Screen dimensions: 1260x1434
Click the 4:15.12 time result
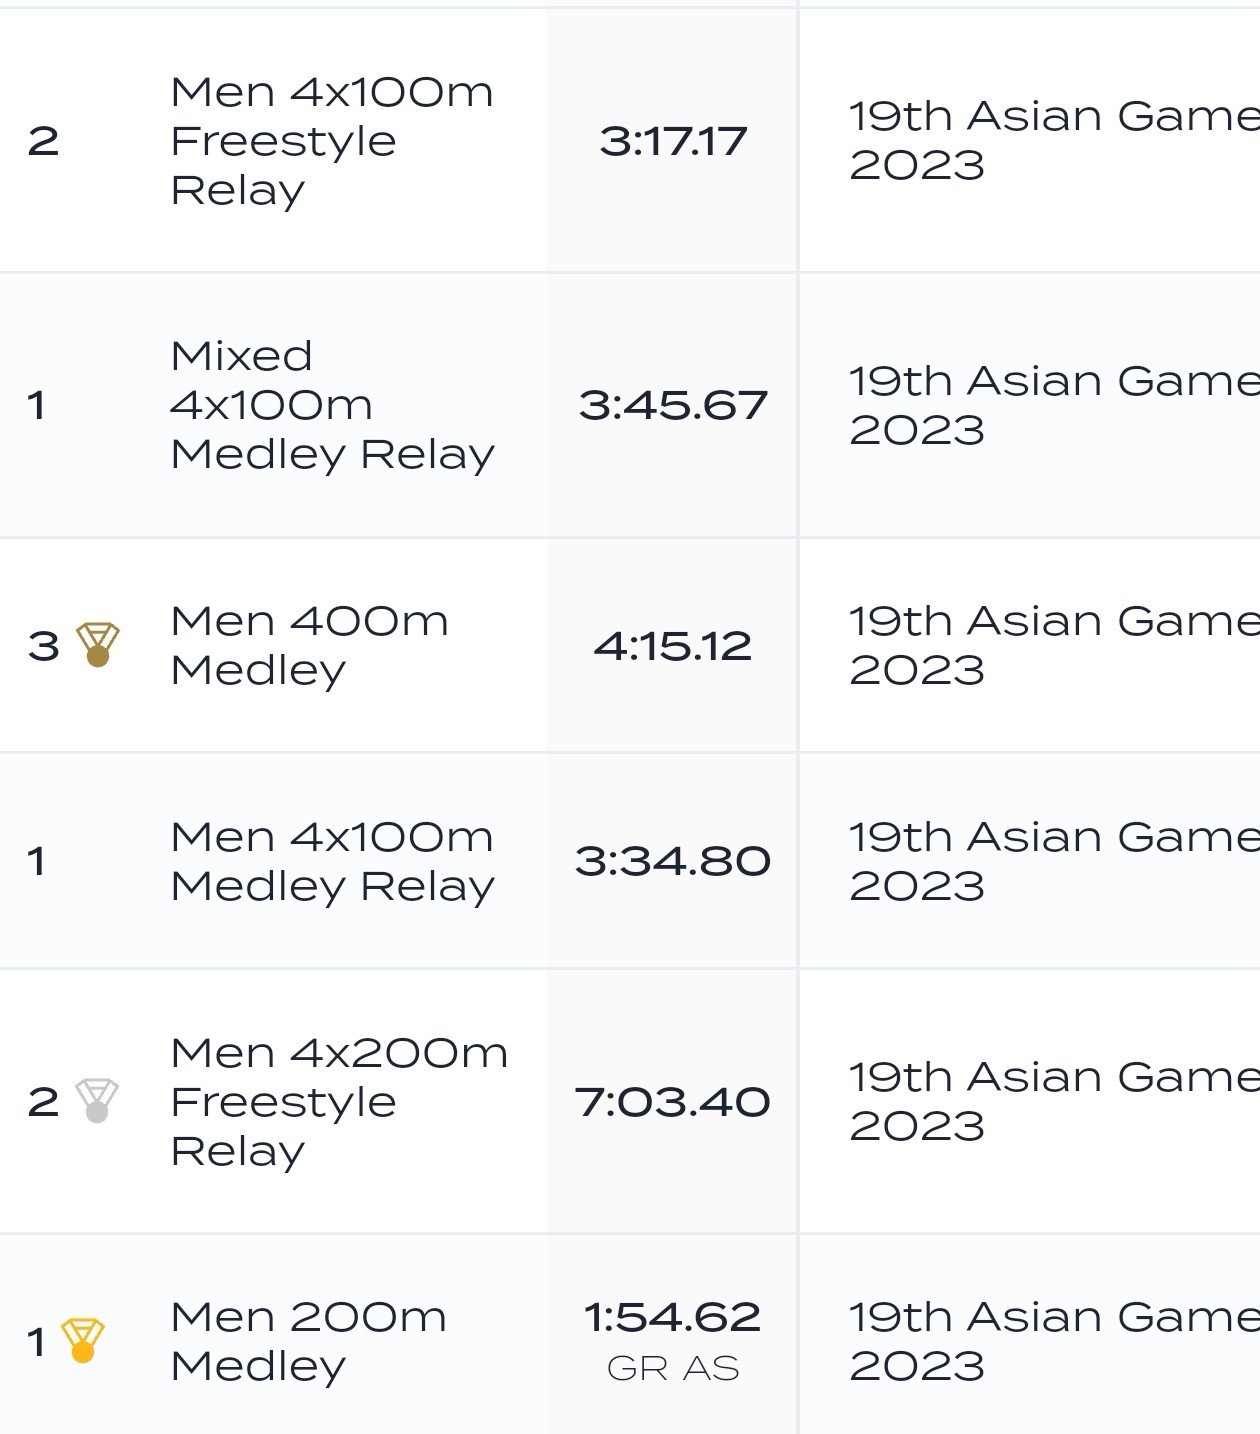point(673,646)
